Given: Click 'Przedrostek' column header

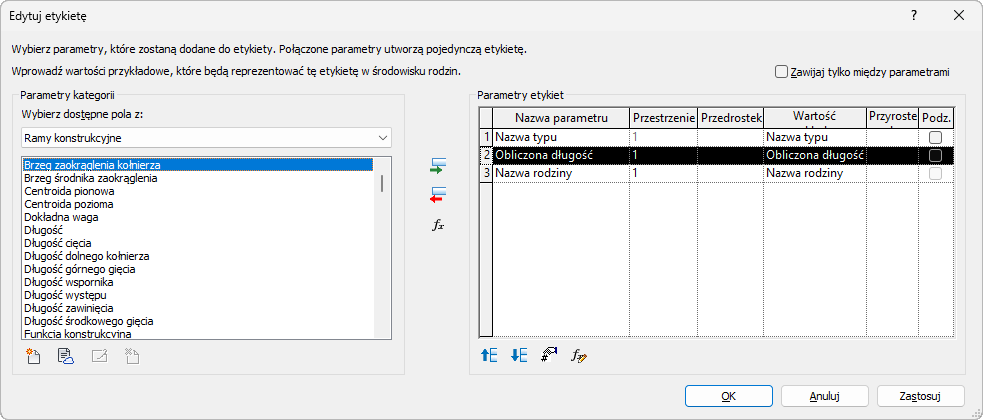Looking at the screenshot, I should [x=730, y=117].
